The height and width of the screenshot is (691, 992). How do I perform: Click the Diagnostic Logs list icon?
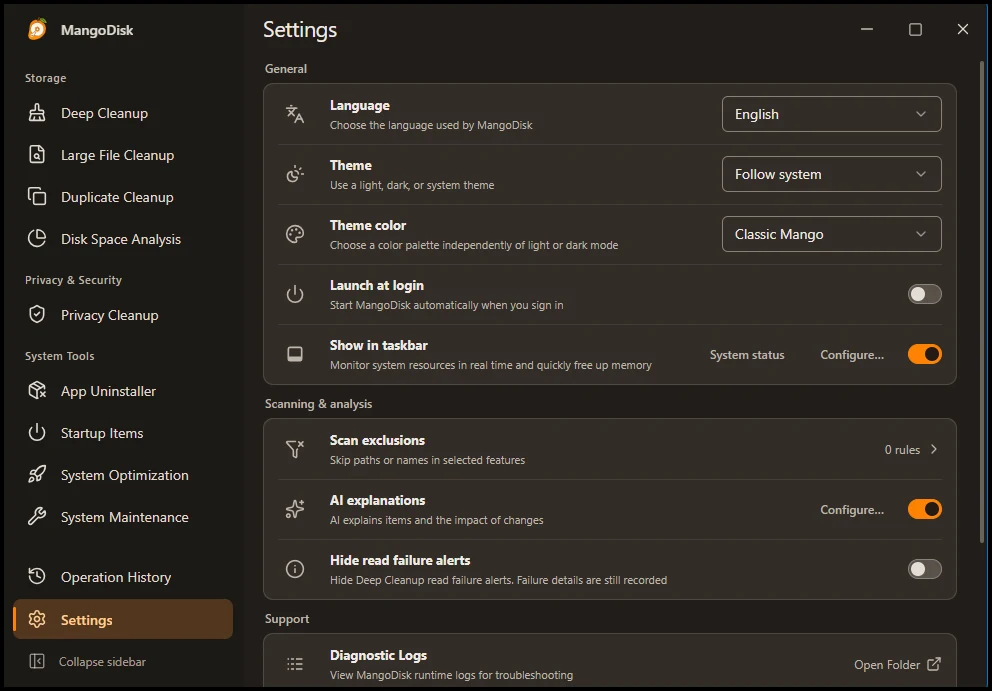pyautogui.click(x=295, y=664)
